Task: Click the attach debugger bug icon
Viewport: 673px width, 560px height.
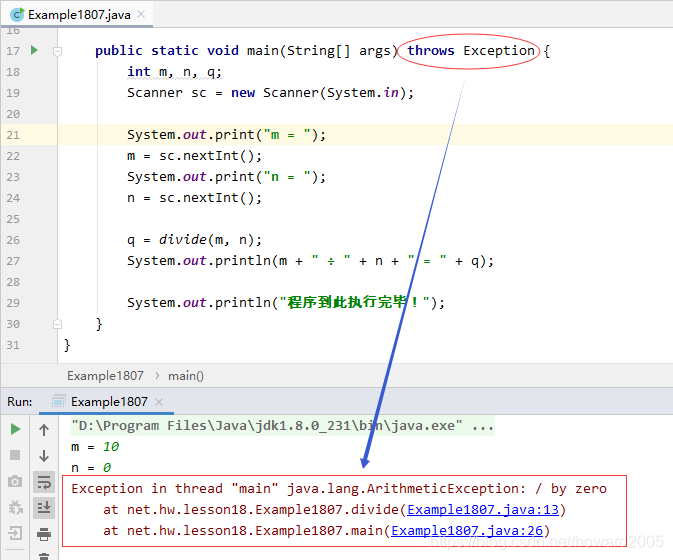Action: click(x=16, y=508)
